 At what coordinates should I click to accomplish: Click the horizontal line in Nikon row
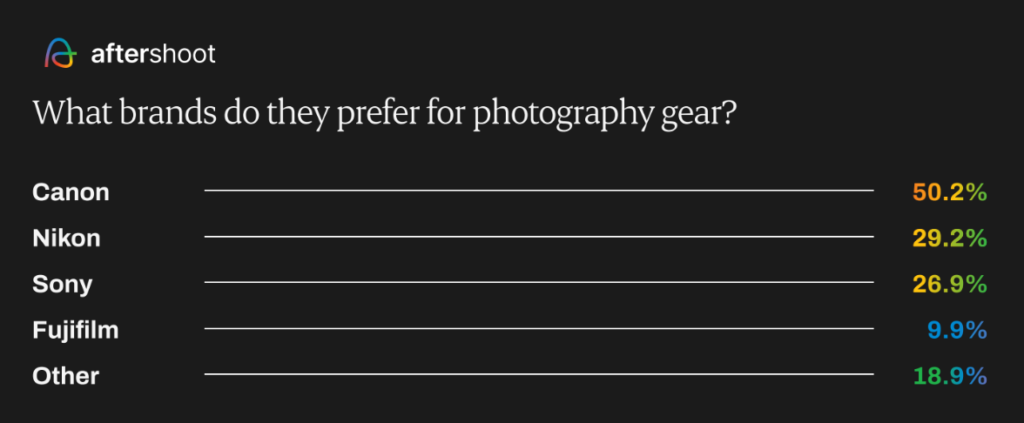coord(539,237)
